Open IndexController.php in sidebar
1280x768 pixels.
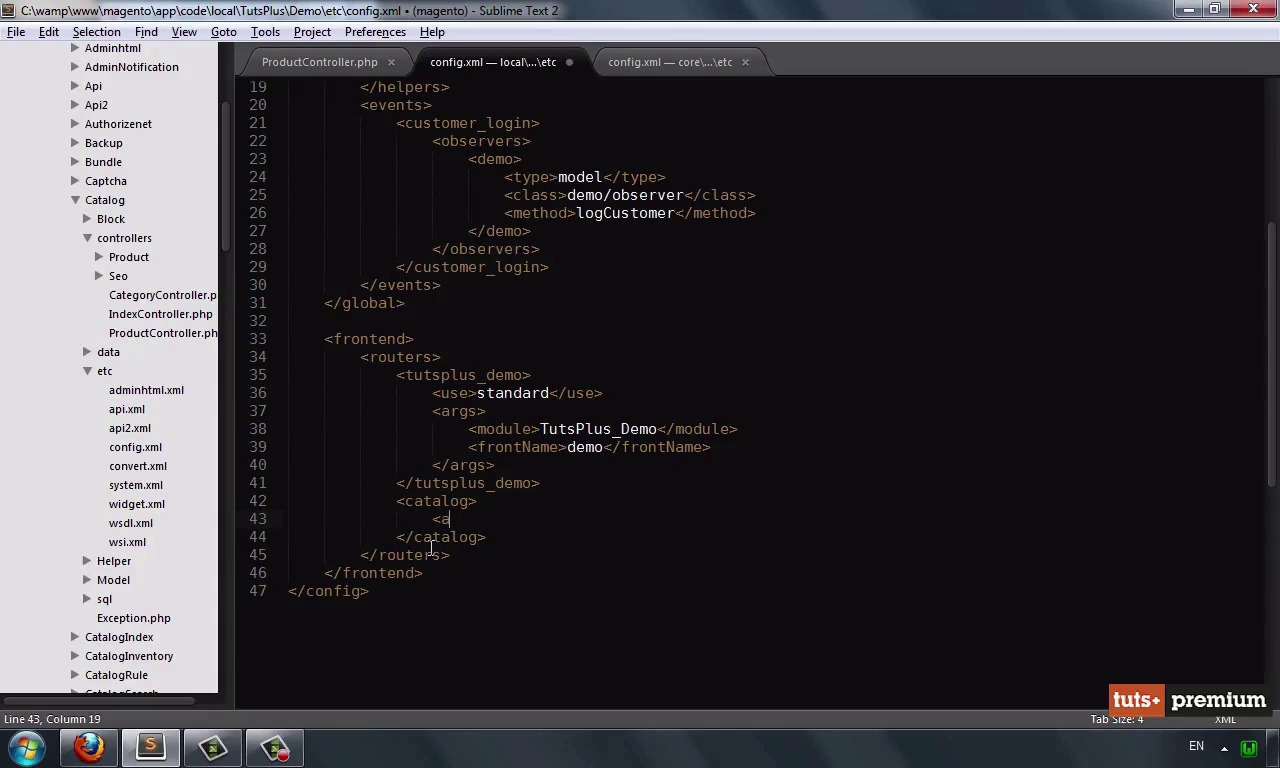pyautogui.click(x=161, y=314)
